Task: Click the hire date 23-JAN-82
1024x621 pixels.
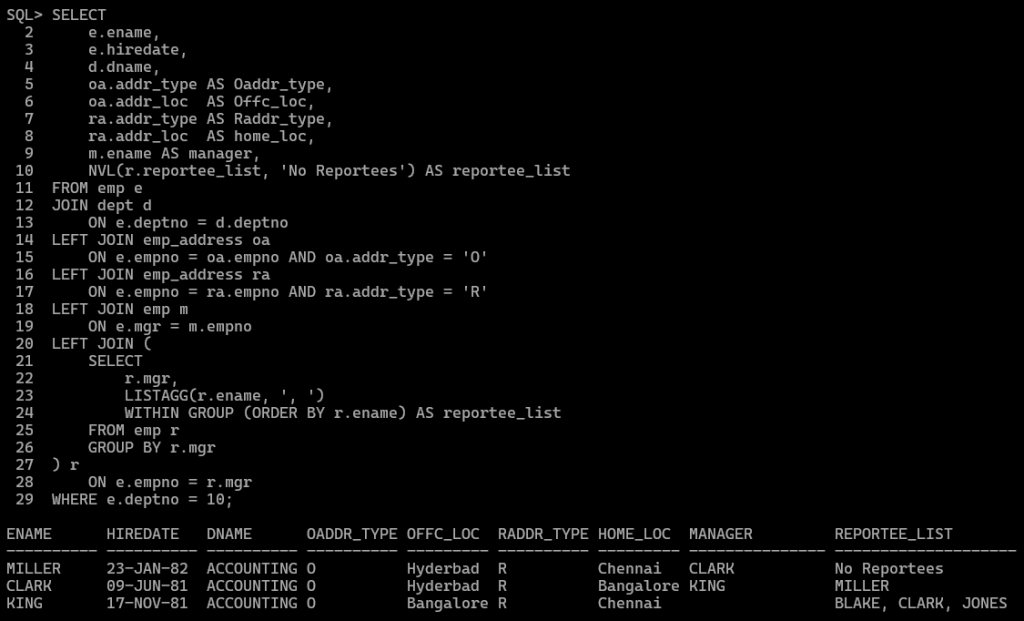Action: [147, 569]
